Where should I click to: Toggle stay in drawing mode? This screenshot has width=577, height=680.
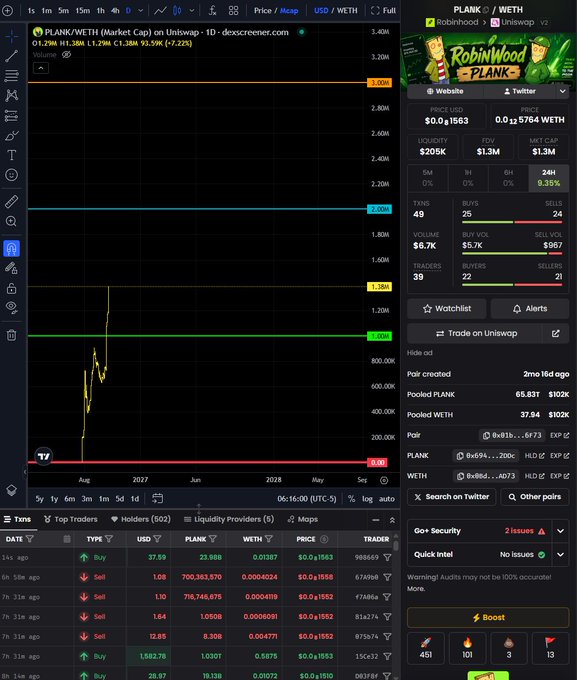click(12, 268)
